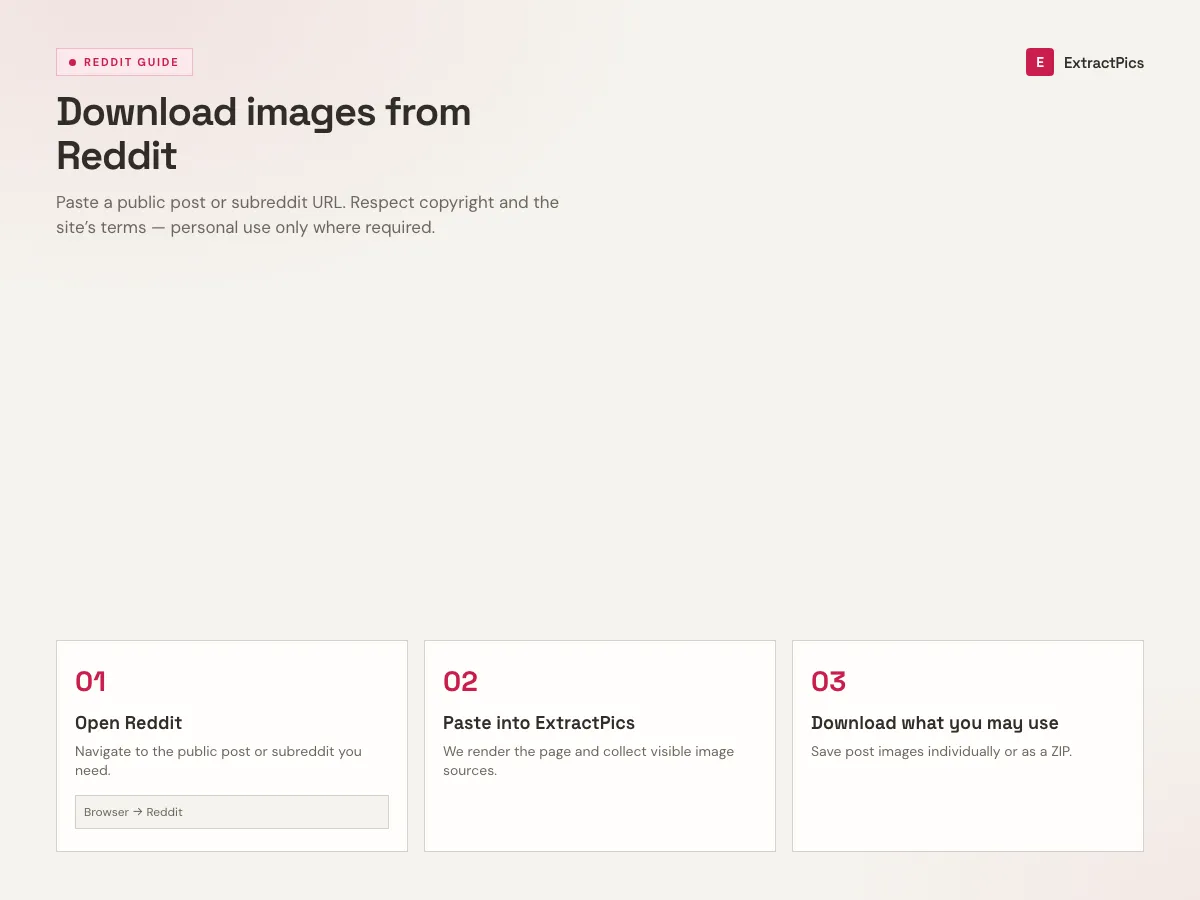Click the step number 01
This screenshot has width=1200, height=900.
pos(90,681)
